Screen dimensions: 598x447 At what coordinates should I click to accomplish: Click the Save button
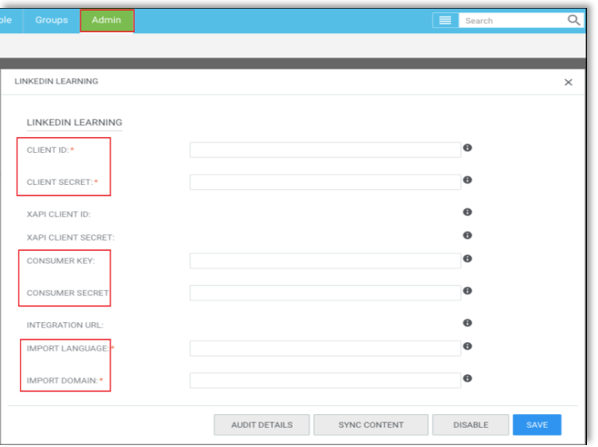pos(537,424)
